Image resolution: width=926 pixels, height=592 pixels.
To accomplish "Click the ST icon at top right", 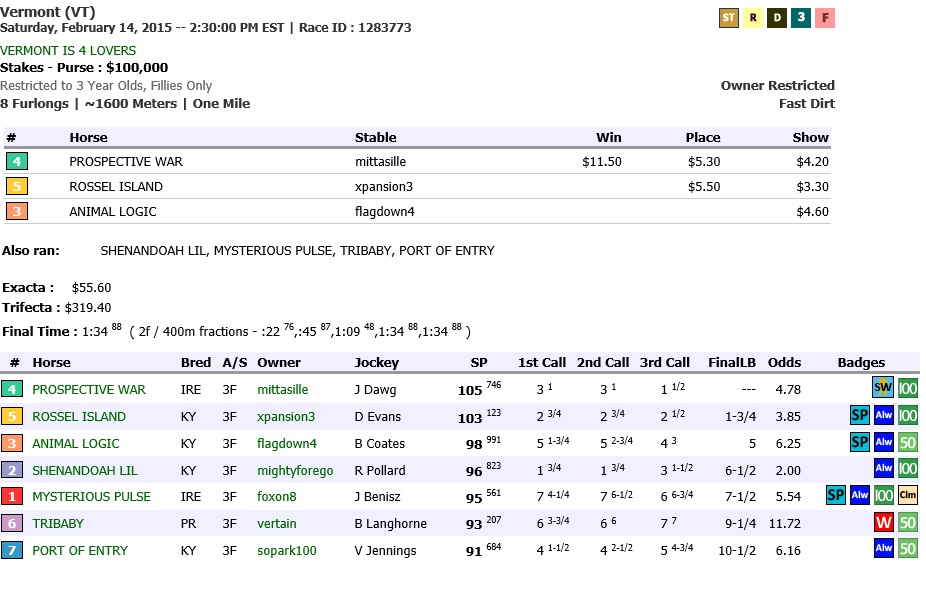I will (729, 18).
